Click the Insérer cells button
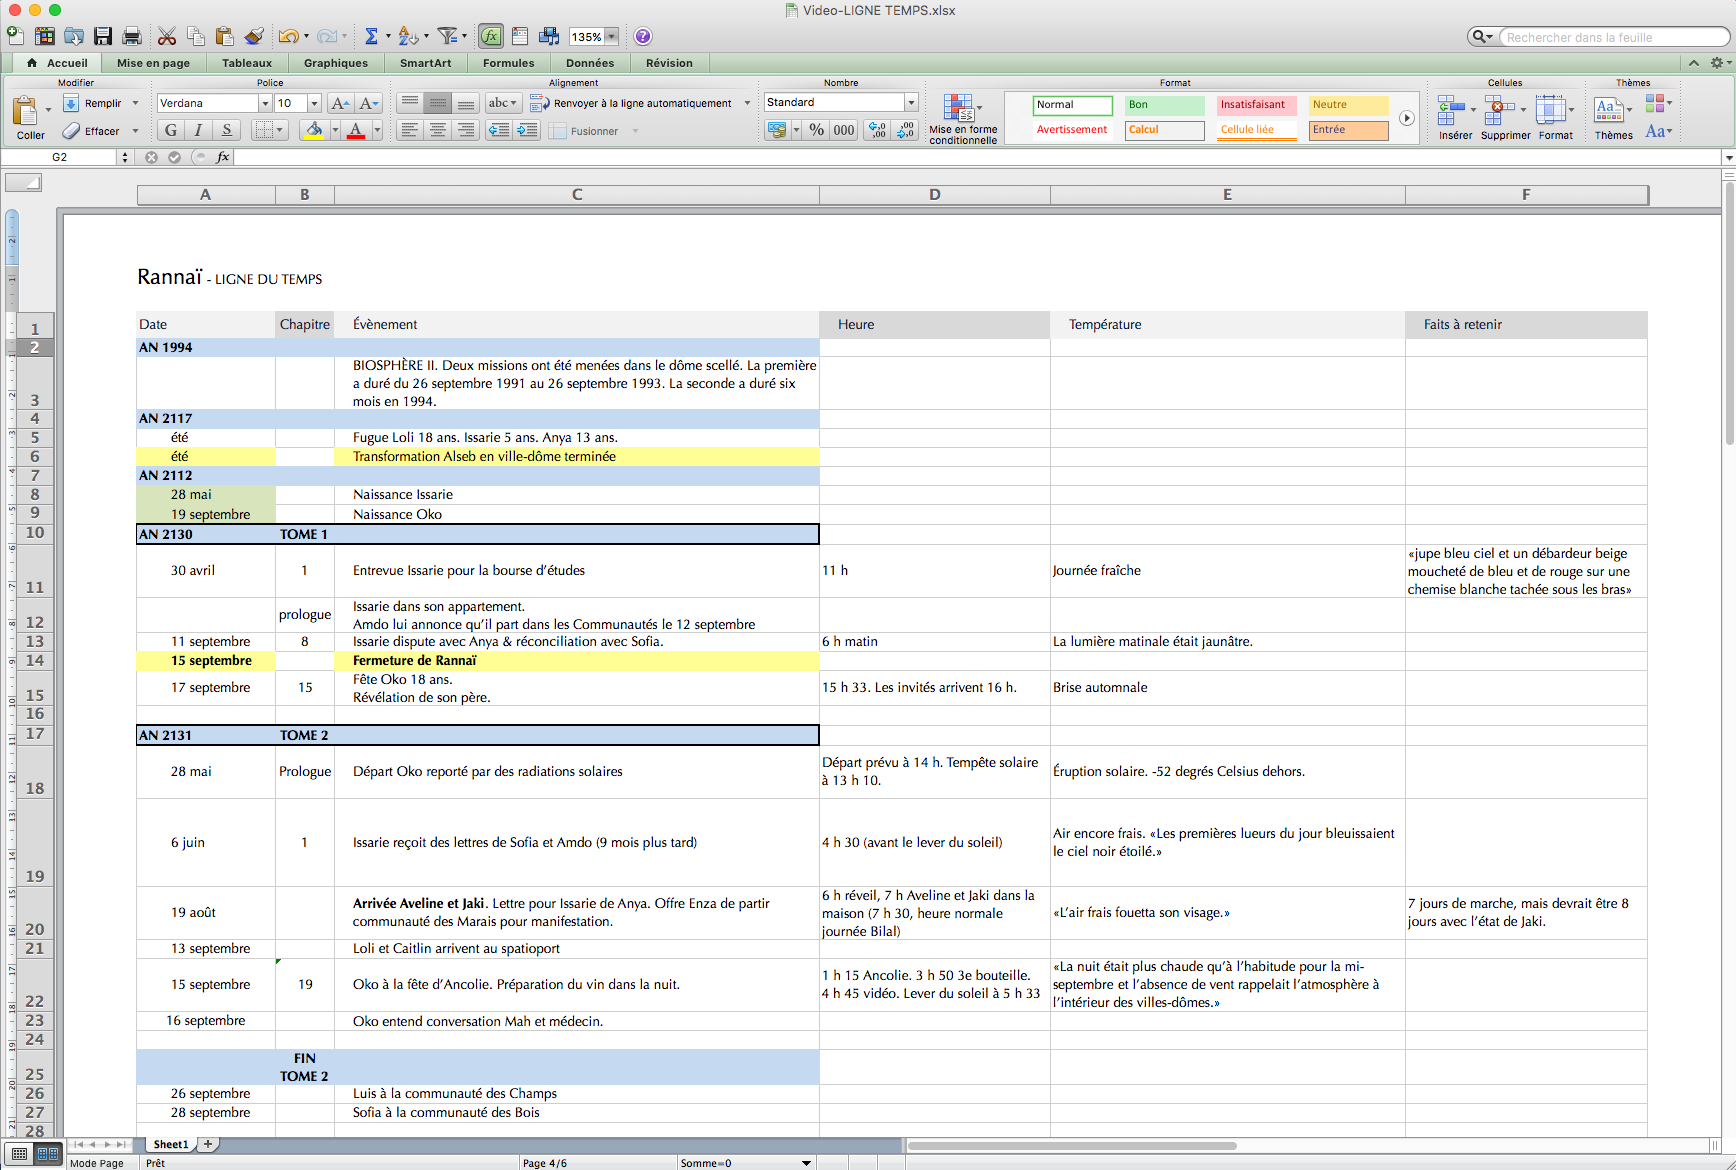 coord(1455,118)
